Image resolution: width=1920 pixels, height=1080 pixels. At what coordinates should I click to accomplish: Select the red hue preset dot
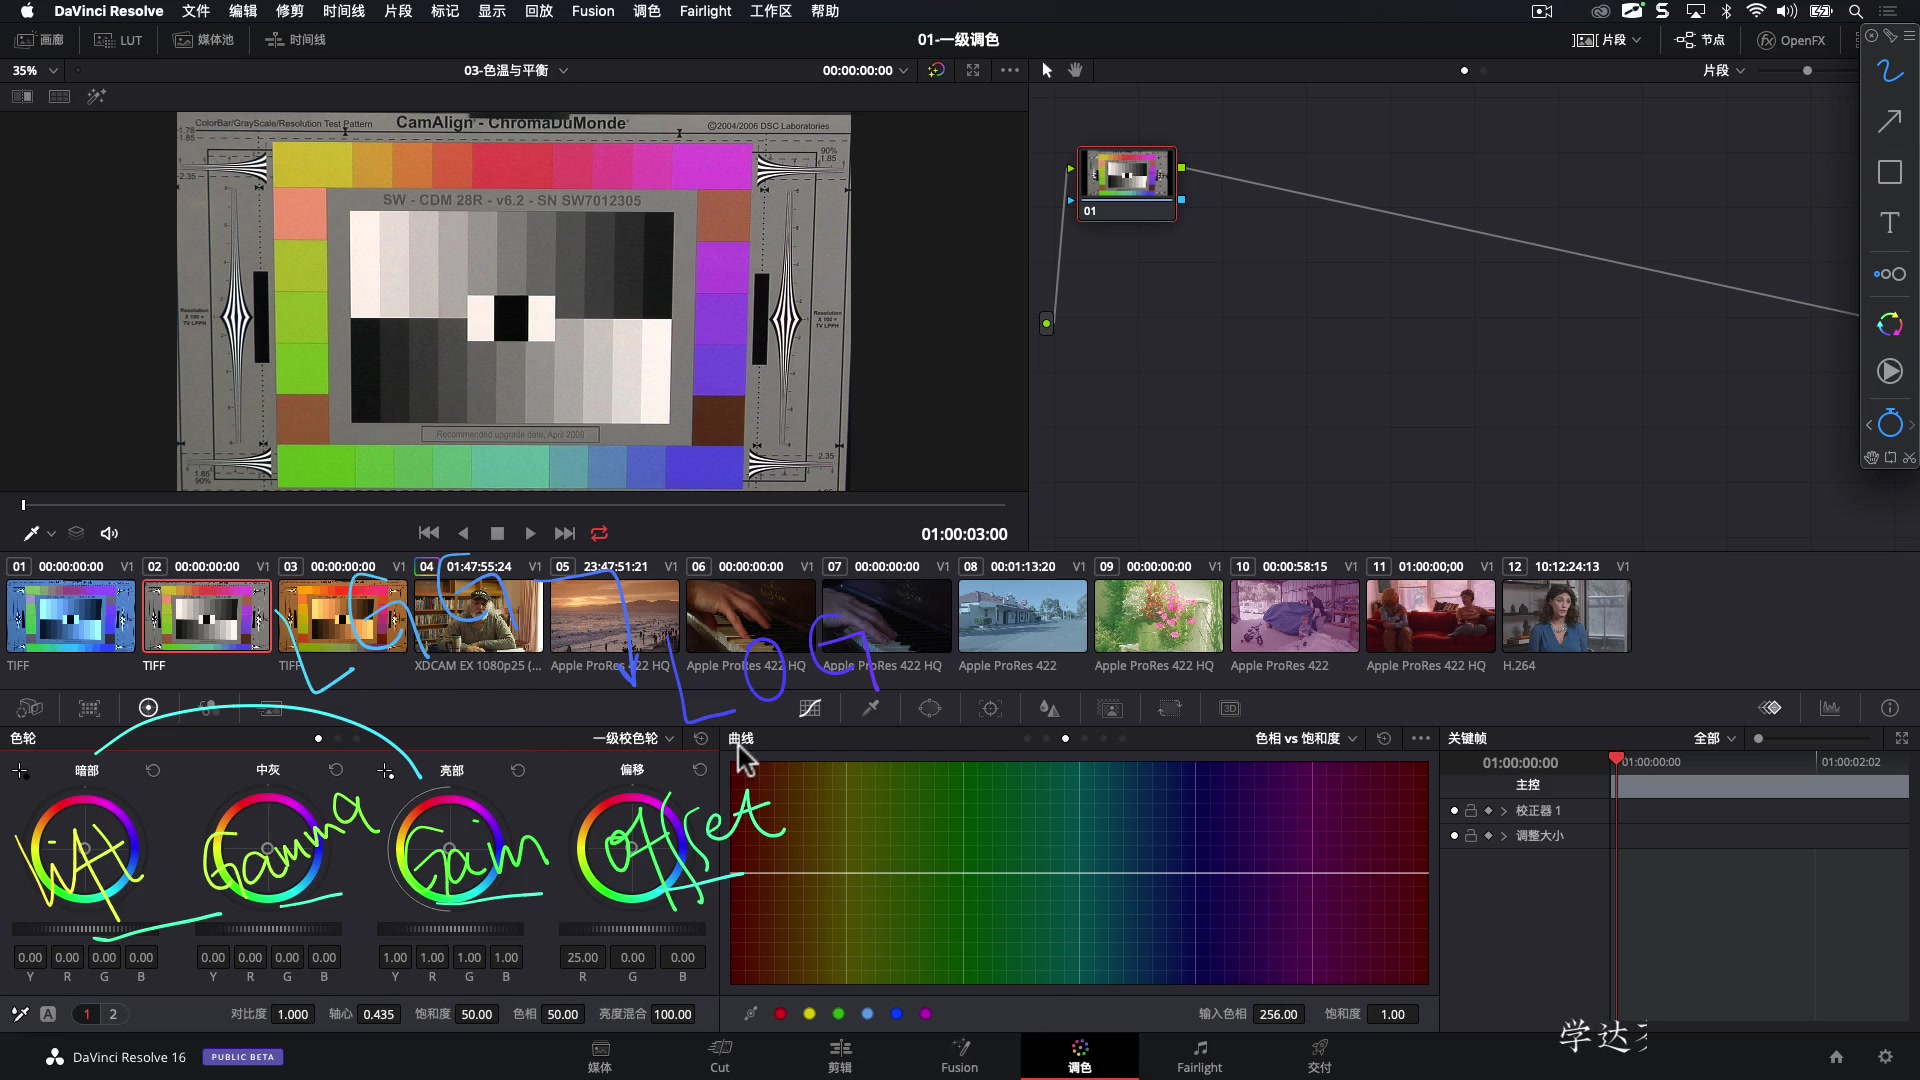point(780,1014)
